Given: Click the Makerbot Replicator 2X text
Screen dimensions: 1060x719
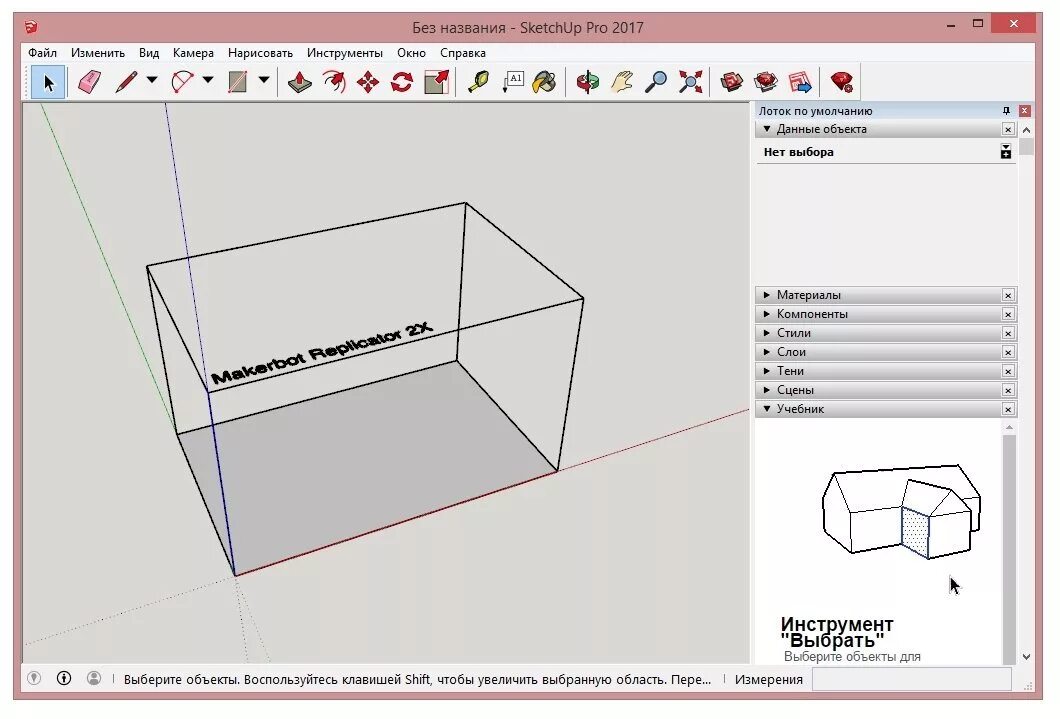Looking at the screenshot, I should point(322,353).
